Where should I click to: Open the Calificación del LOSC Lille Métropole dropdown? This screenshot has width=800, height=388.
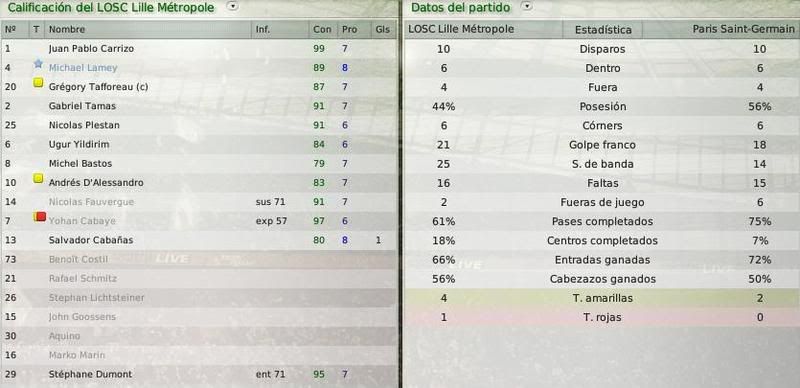(233, 7)
